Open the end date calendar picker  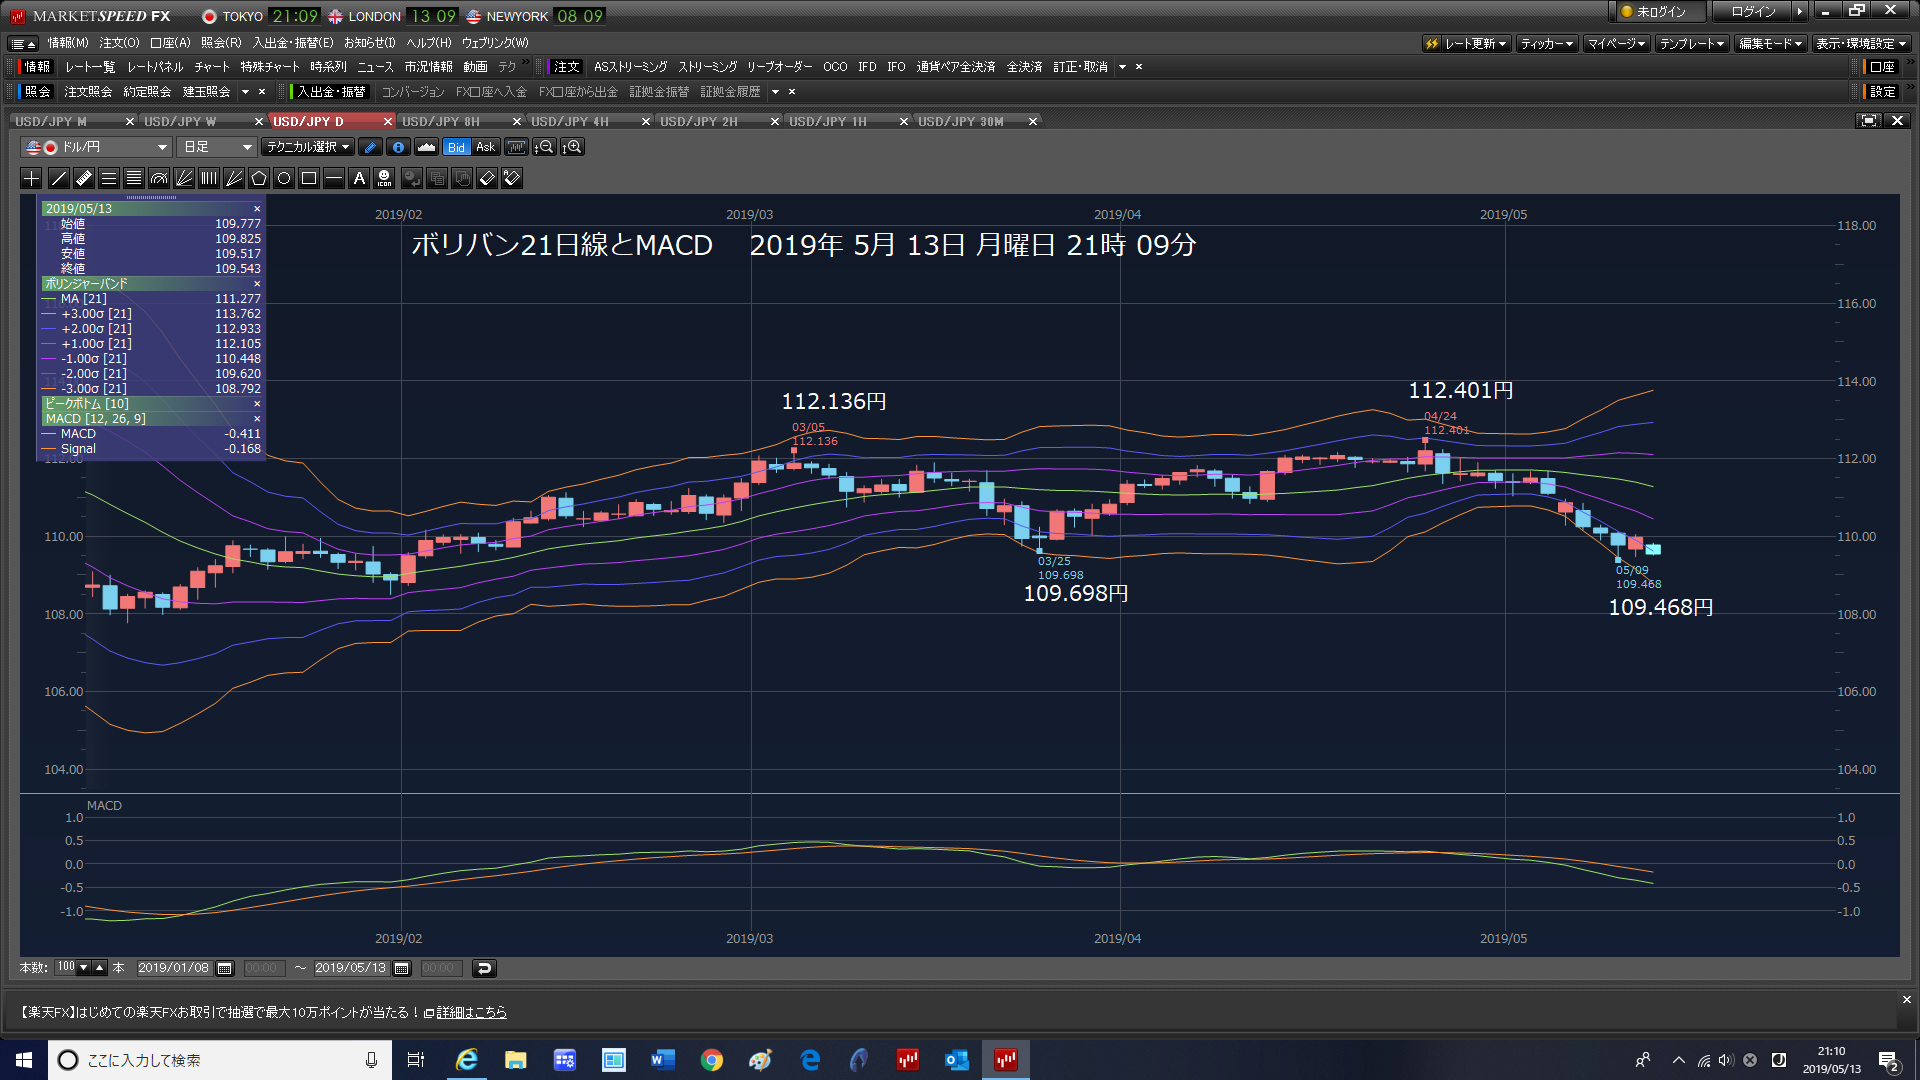402,968
